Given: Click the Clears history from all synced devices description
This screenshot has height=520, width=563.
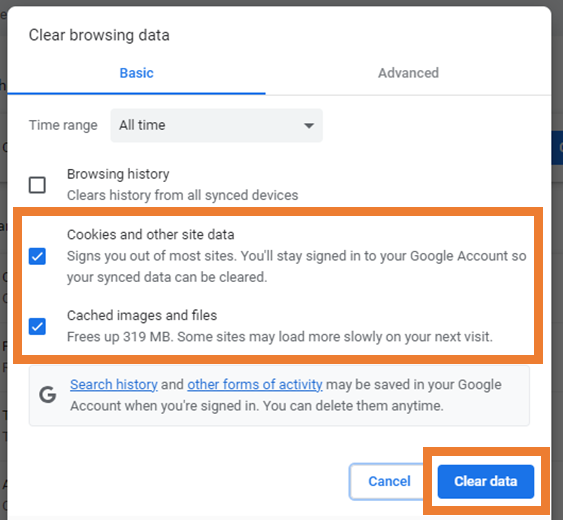Looking at the screenshot, I should pyautogui.click(x=183, y=195).
